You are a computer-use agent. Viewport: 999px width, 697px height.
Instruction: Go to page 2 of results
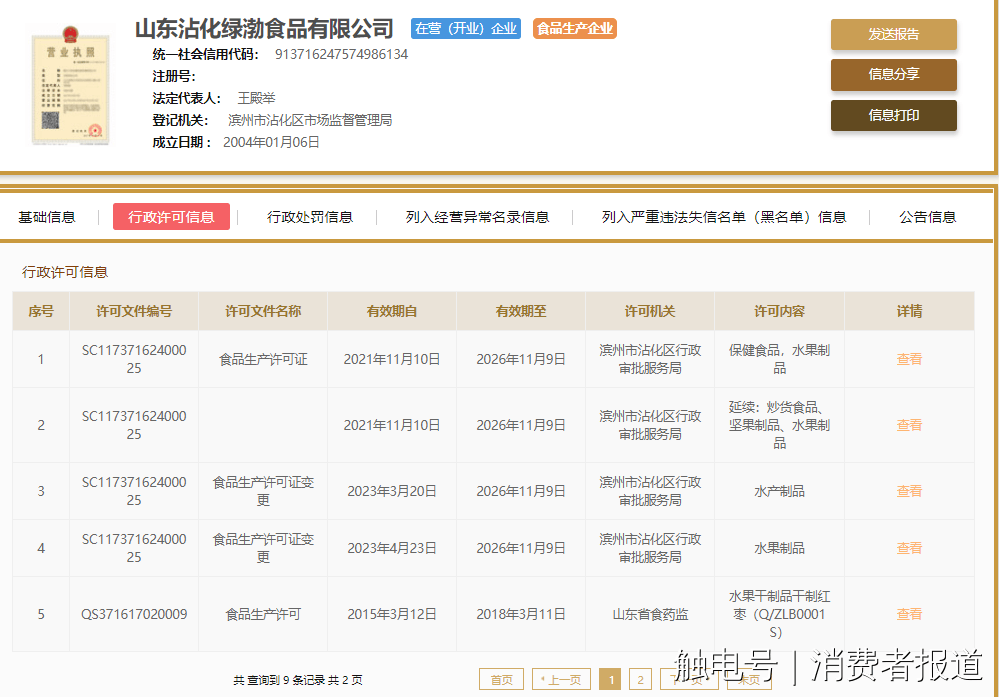click(640, 680)
